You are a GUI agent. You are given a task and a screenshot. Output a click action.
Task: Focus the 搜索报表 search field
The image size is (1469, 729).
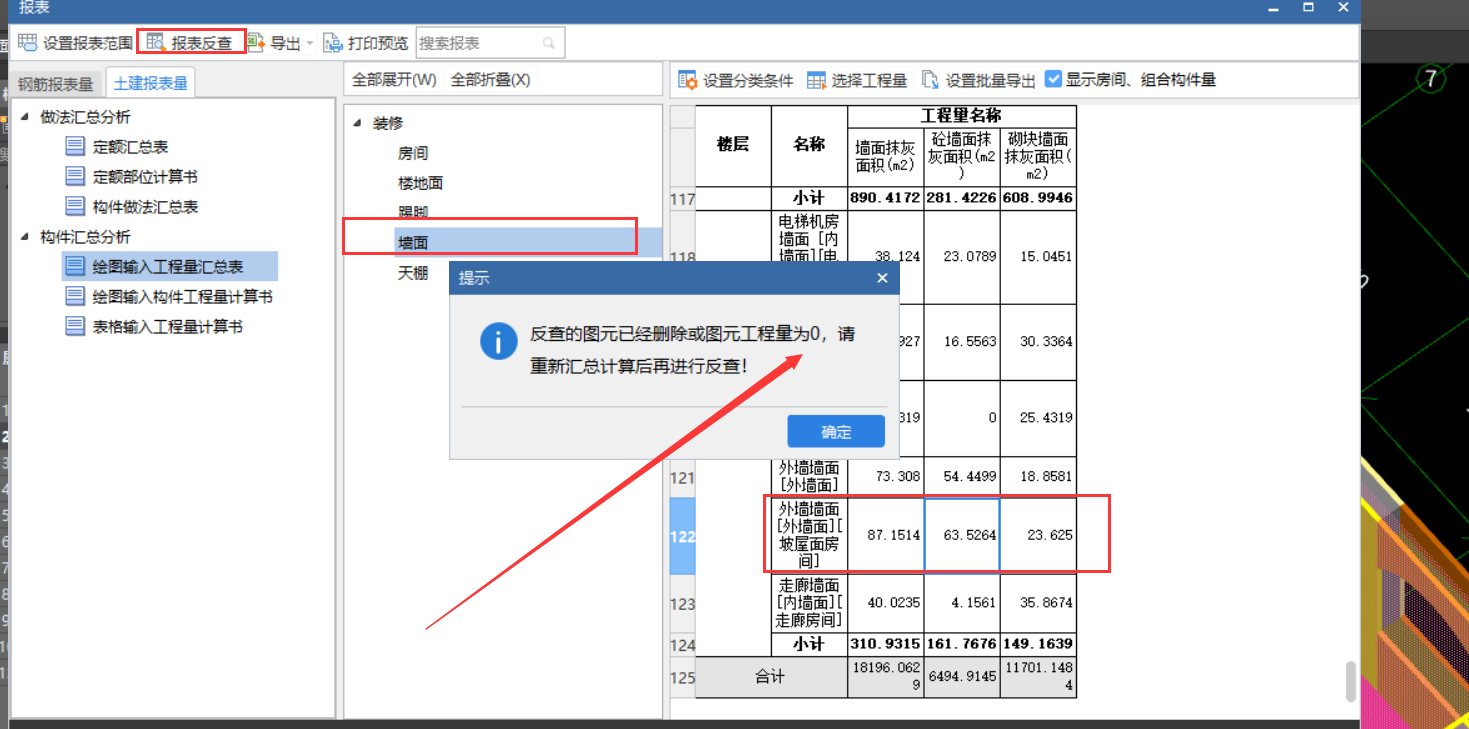point(490,43)
